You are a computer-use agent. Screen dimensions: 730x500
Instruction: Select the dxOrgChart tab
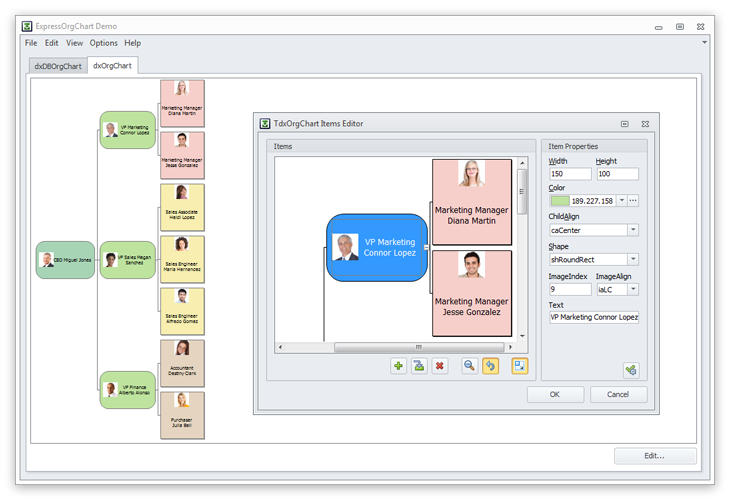tap(112, 66)
